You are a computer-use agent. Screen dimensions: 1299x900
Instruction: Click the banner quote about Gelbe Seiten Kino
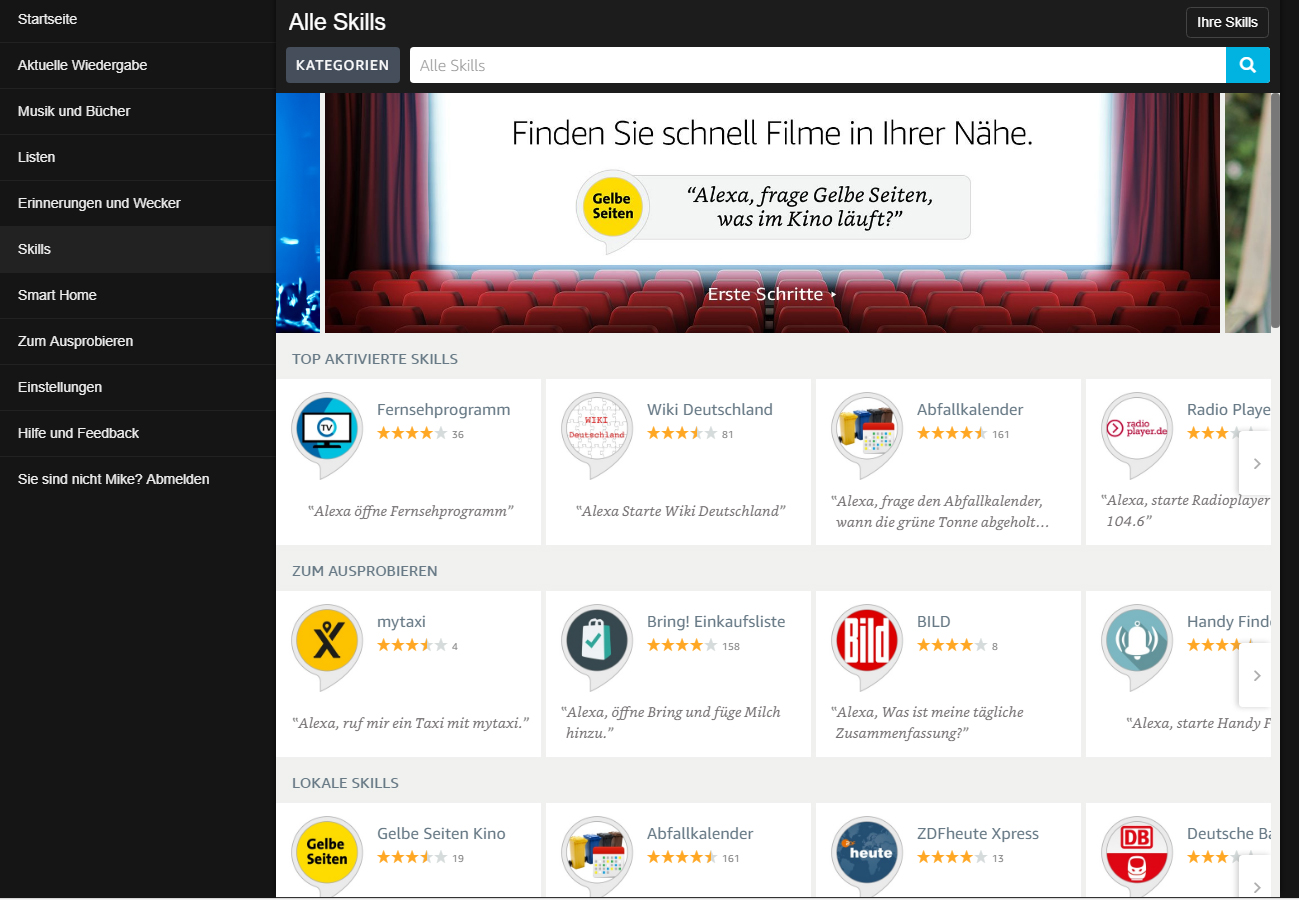pyautogui.click(x=809, y=207)
